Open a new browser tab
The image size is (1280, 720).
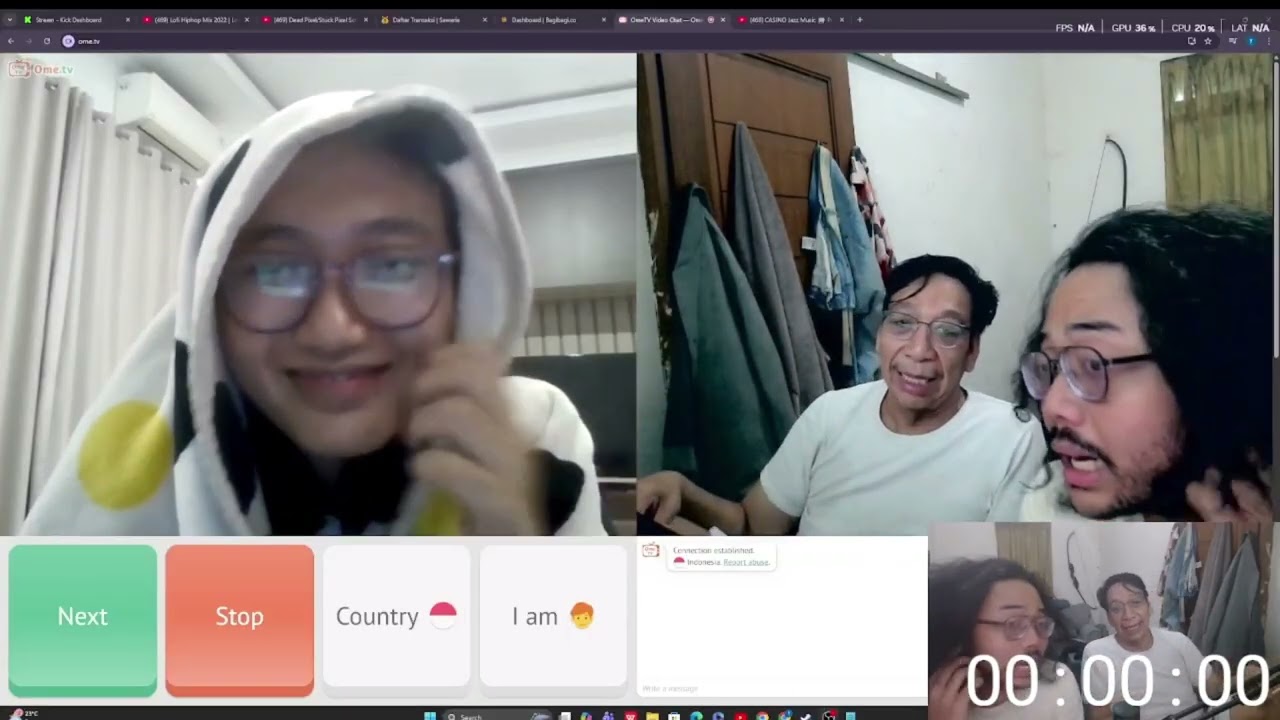point(860,20)
